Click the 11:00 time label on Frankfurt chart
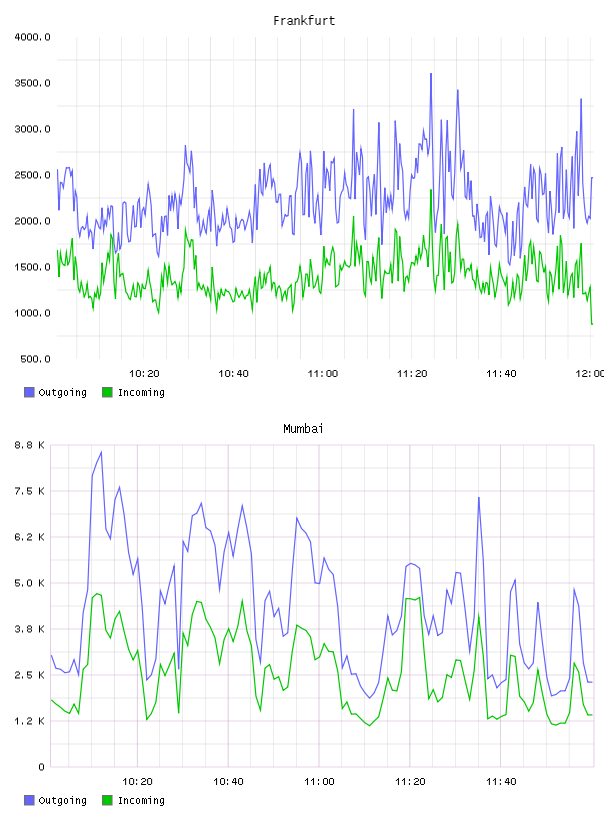Screen dimensions: 608x816 (x=323, y=374)
